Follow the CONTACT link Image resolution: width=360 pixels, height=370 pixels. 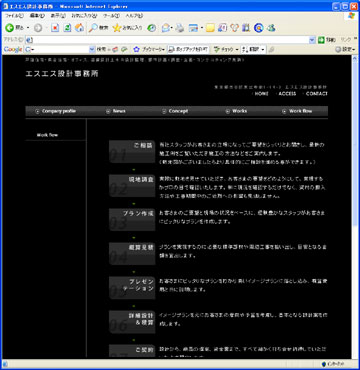(317, 94)
